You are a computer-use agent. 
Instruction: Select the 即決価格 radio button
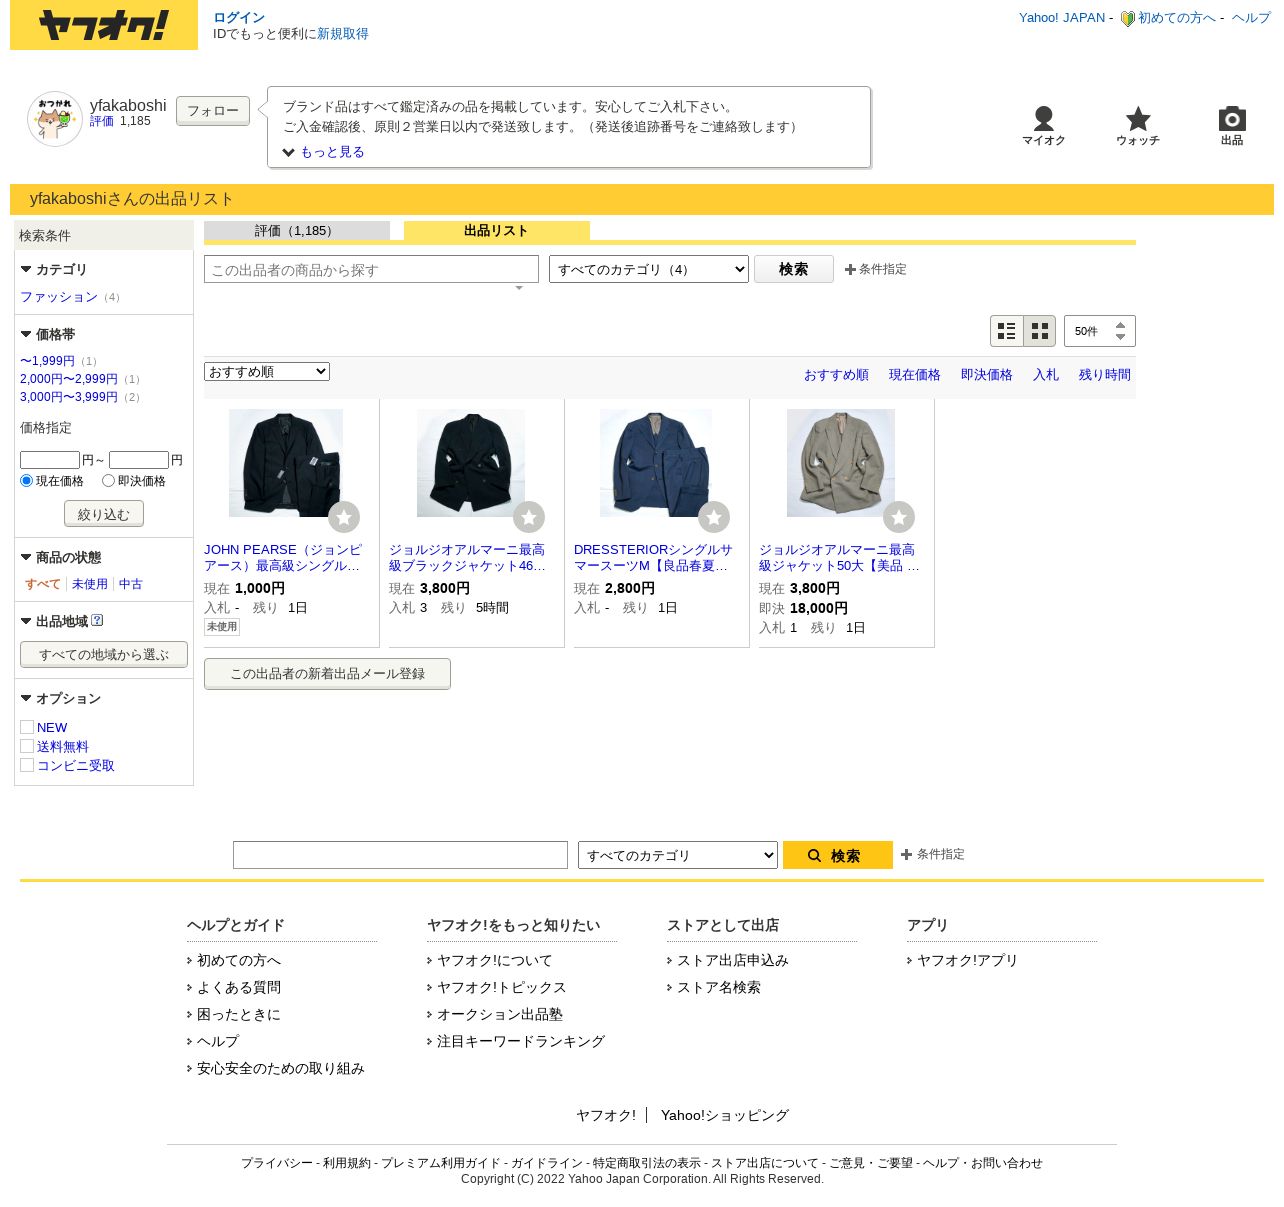tap(108, 481)
